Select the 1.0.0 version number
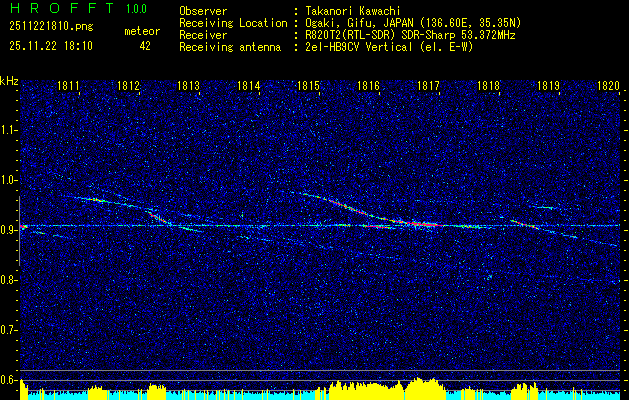 (136, 10)
